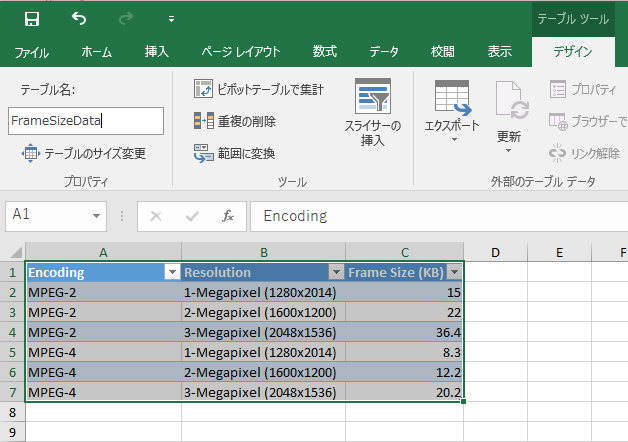Click the テーブル名 input field
The image size is (628, 442).
(x=86, y=121)
